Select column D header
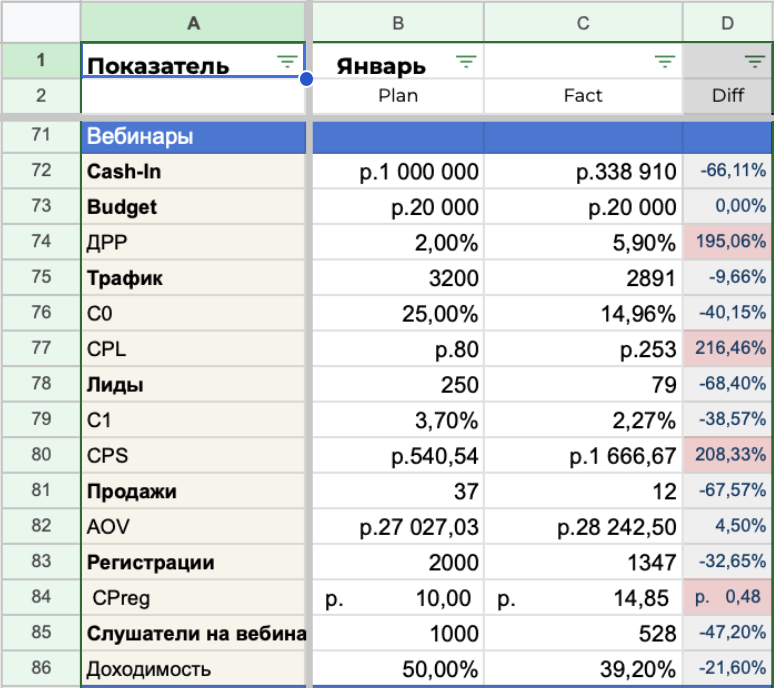The image size is (774, 688). tap(728, 23)
